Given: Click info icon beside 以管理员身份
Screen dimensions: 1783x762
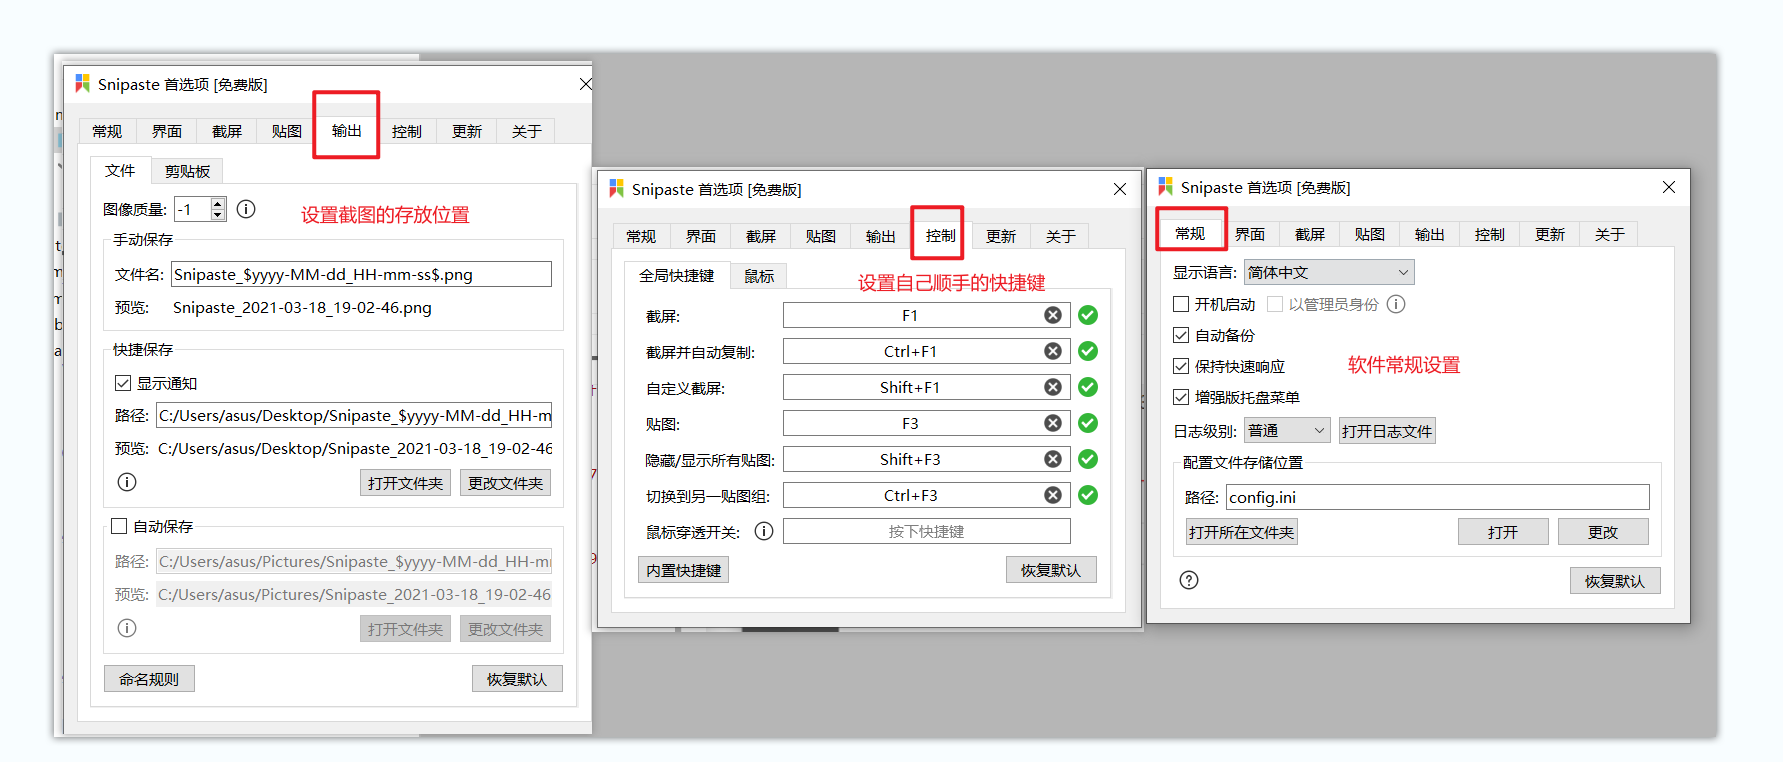Looking at the screenshot, I should (x=1396, y=304).
